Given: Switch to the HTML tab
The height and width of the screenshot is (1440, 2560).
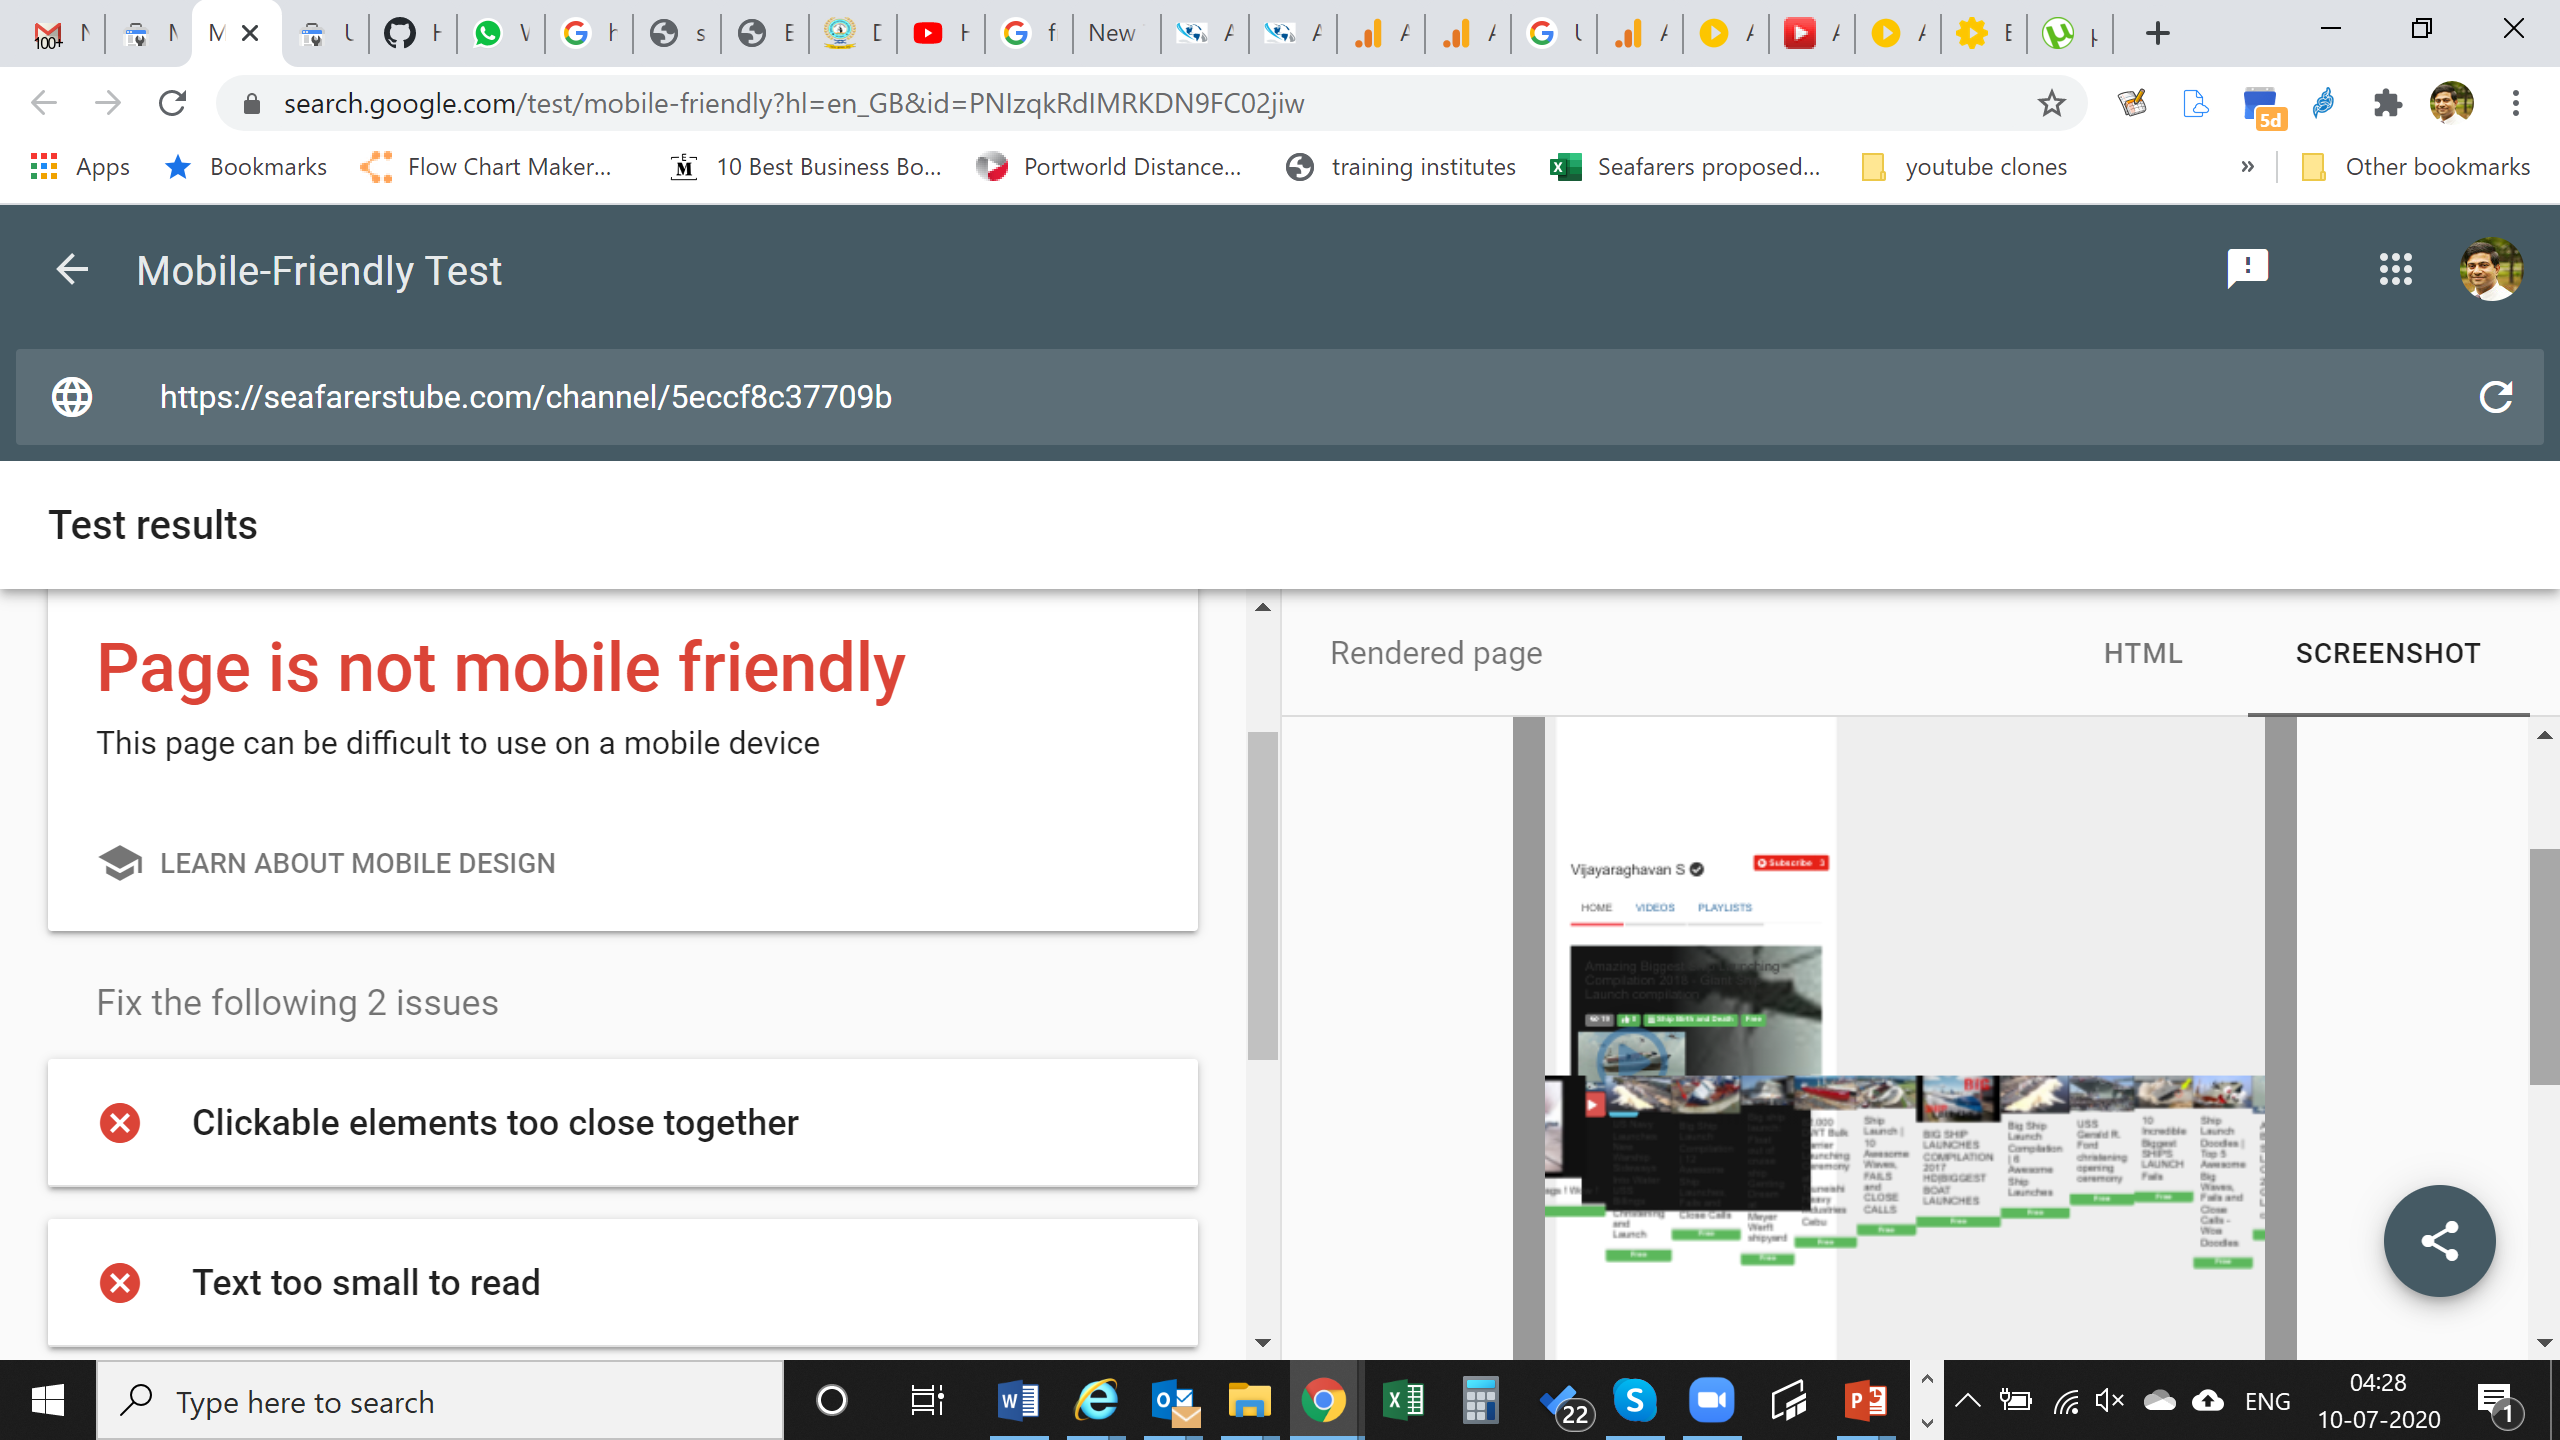Looking at the screenshot, I should point(2142,653).
